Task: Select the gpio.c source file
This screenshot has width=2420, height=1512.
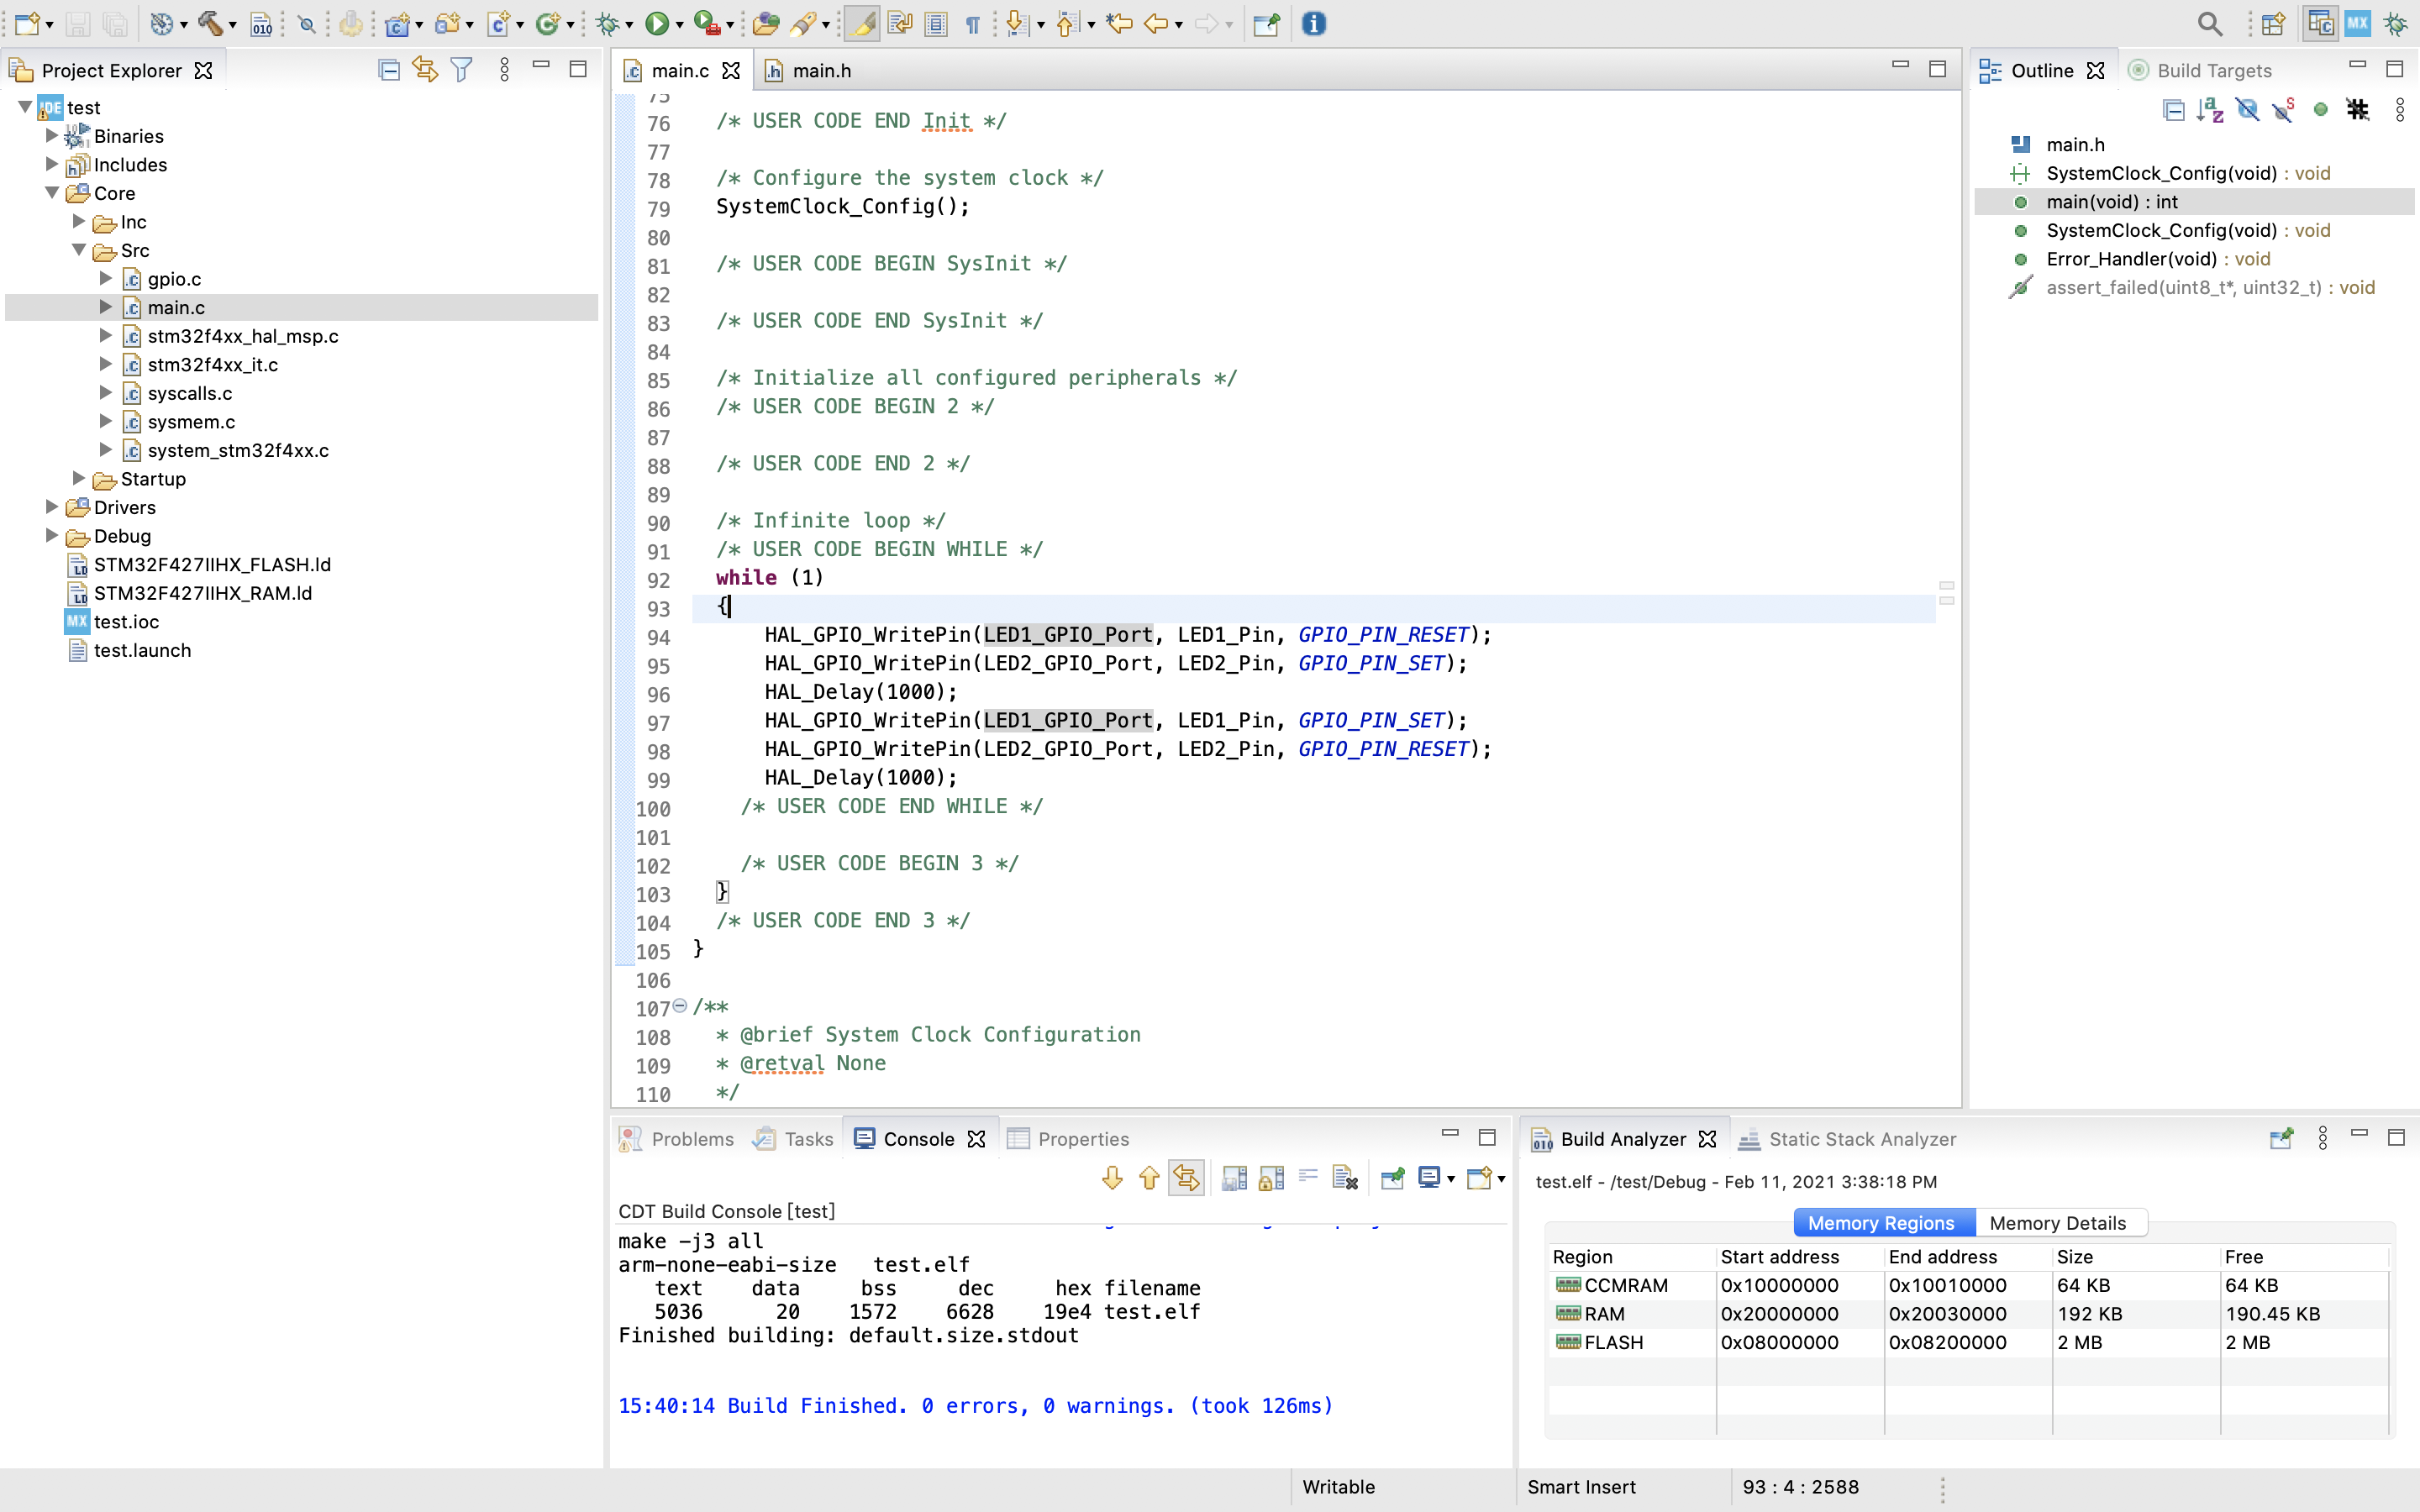Action: pyautogui.click(x=174, y=279)
